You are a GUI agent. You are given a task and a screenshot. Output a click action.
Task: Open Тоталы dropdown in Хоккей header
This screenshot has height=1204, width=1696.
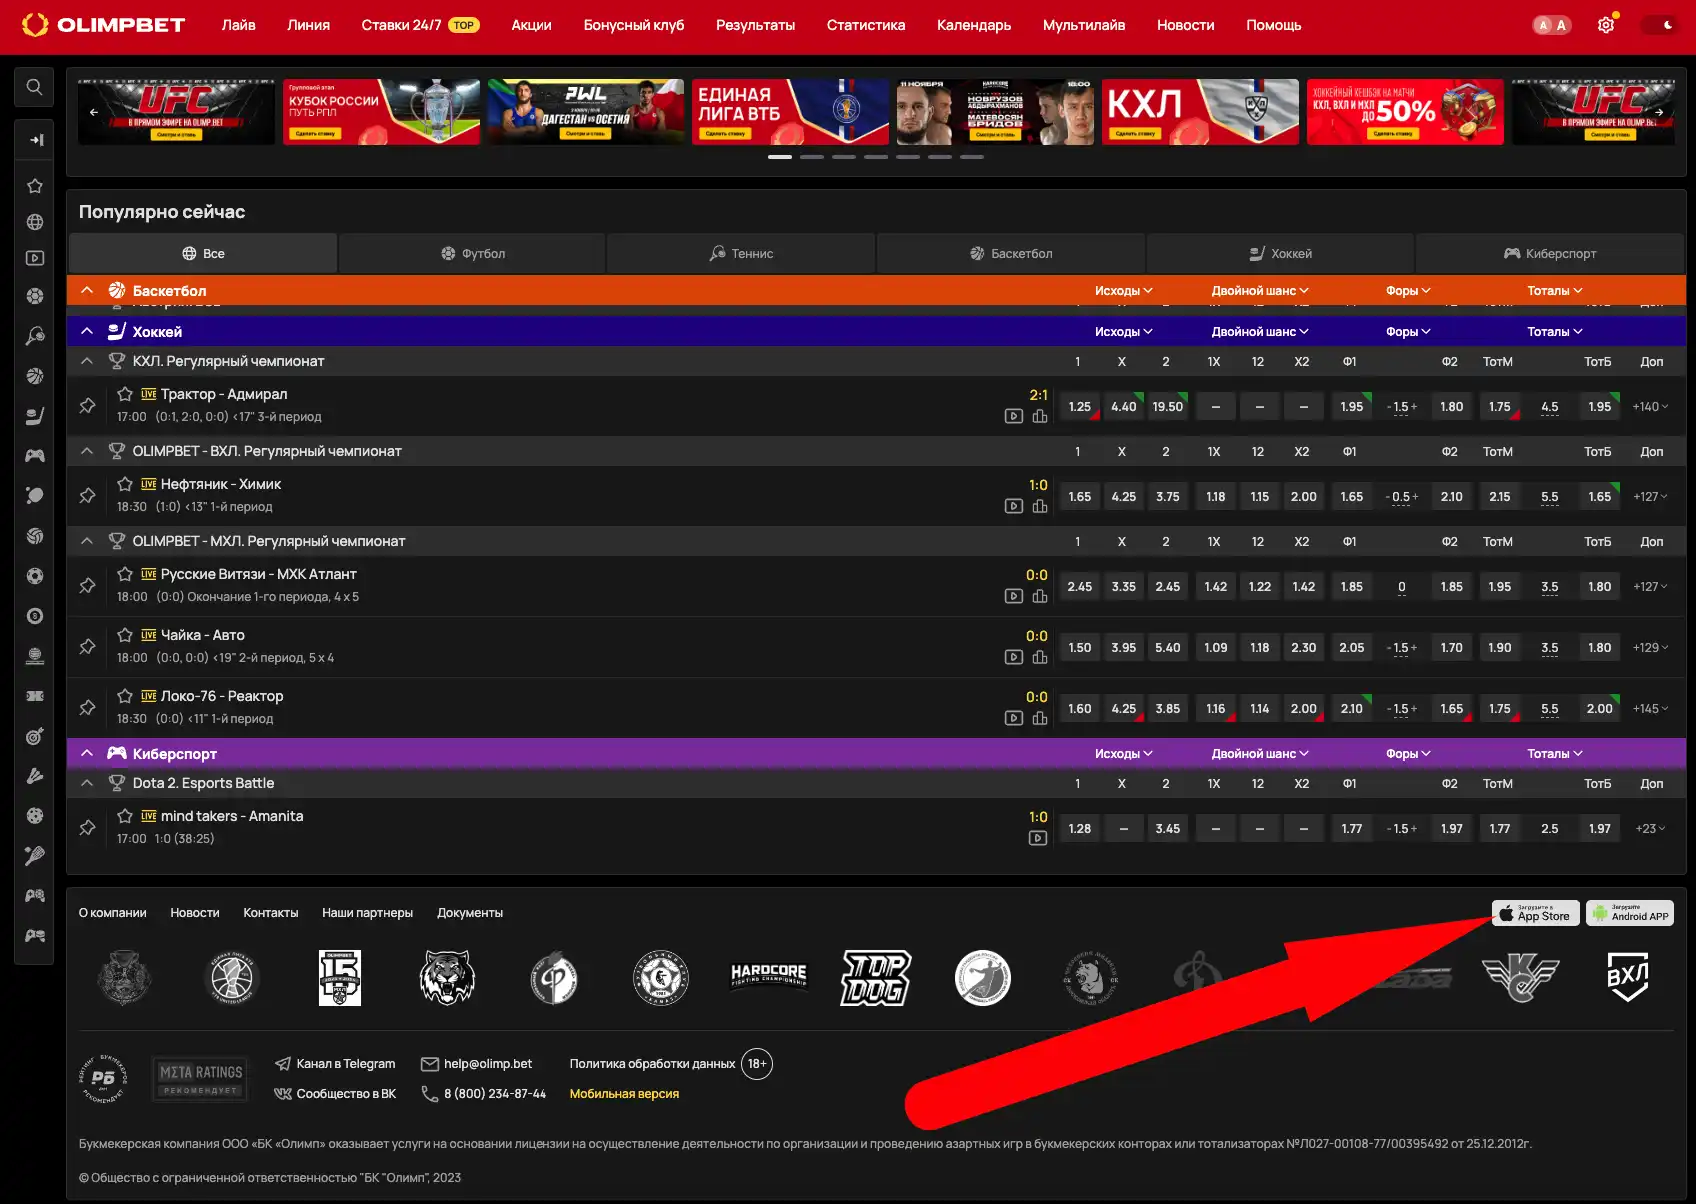coord(1554,332)
